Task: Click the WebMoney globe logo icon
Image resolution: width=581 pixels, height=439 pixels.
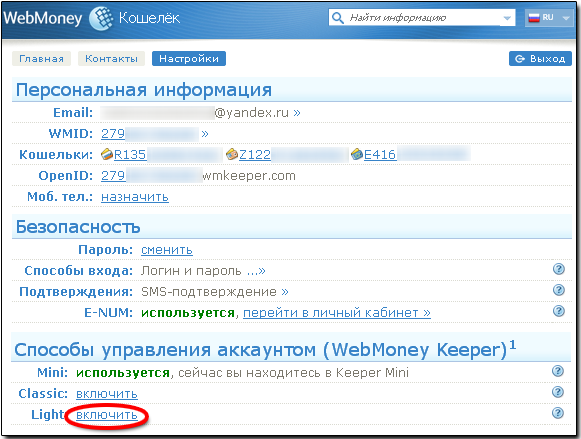Action: point(101,18)
